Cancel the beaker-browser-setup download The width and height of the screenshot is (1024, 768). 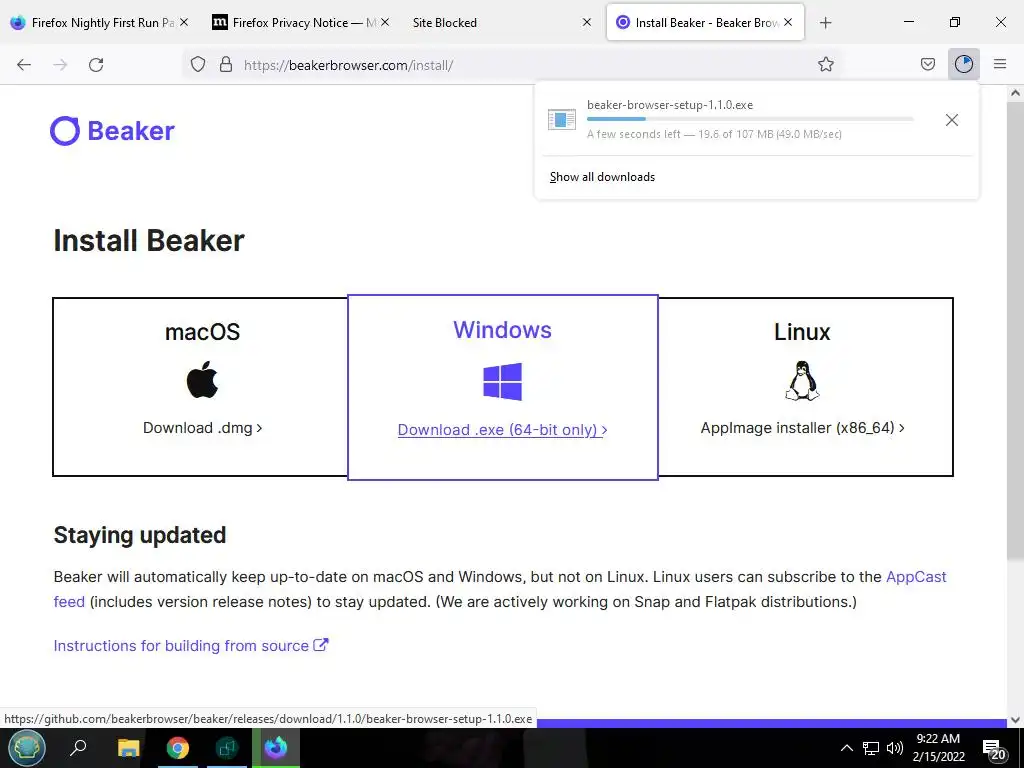[x=952, y=120]
